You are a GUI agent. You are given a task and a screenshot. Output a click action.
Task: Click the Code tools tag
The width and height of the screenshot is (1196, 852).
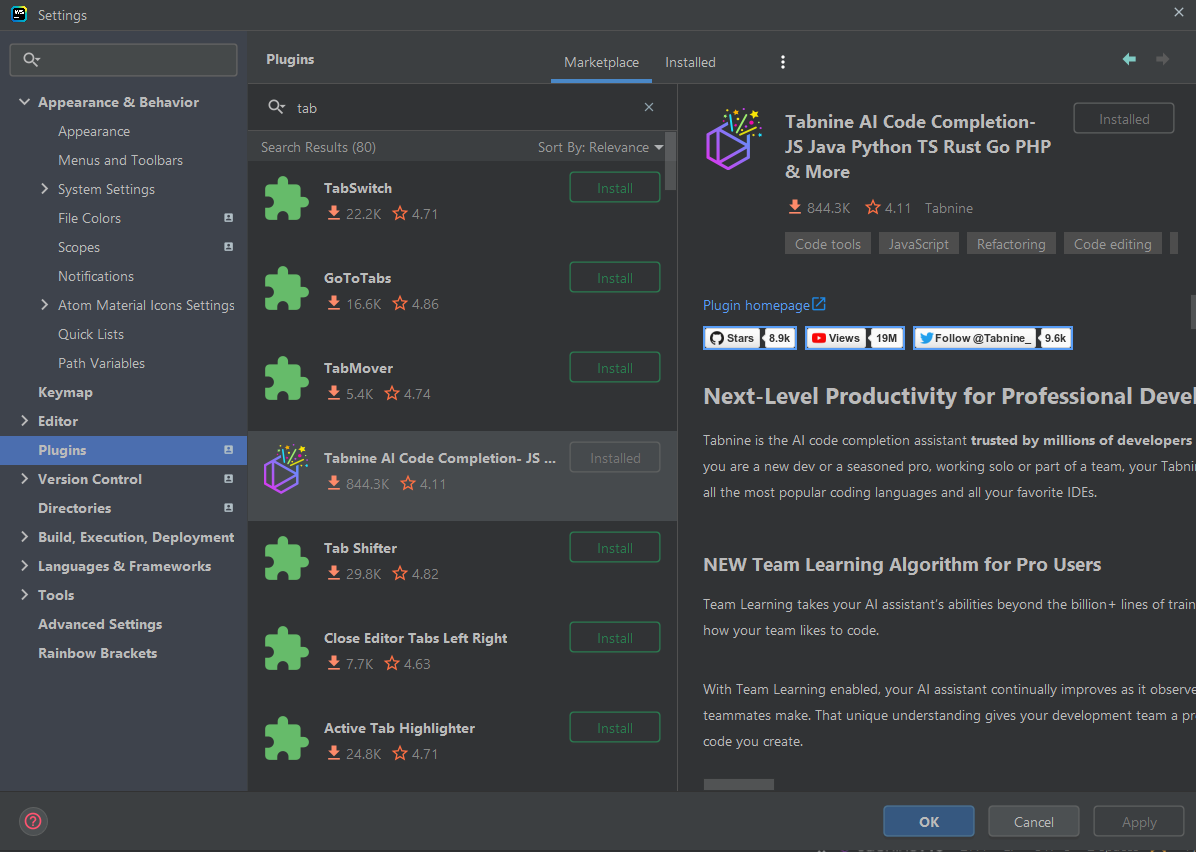pyautogui.click(x=827, y=244)
